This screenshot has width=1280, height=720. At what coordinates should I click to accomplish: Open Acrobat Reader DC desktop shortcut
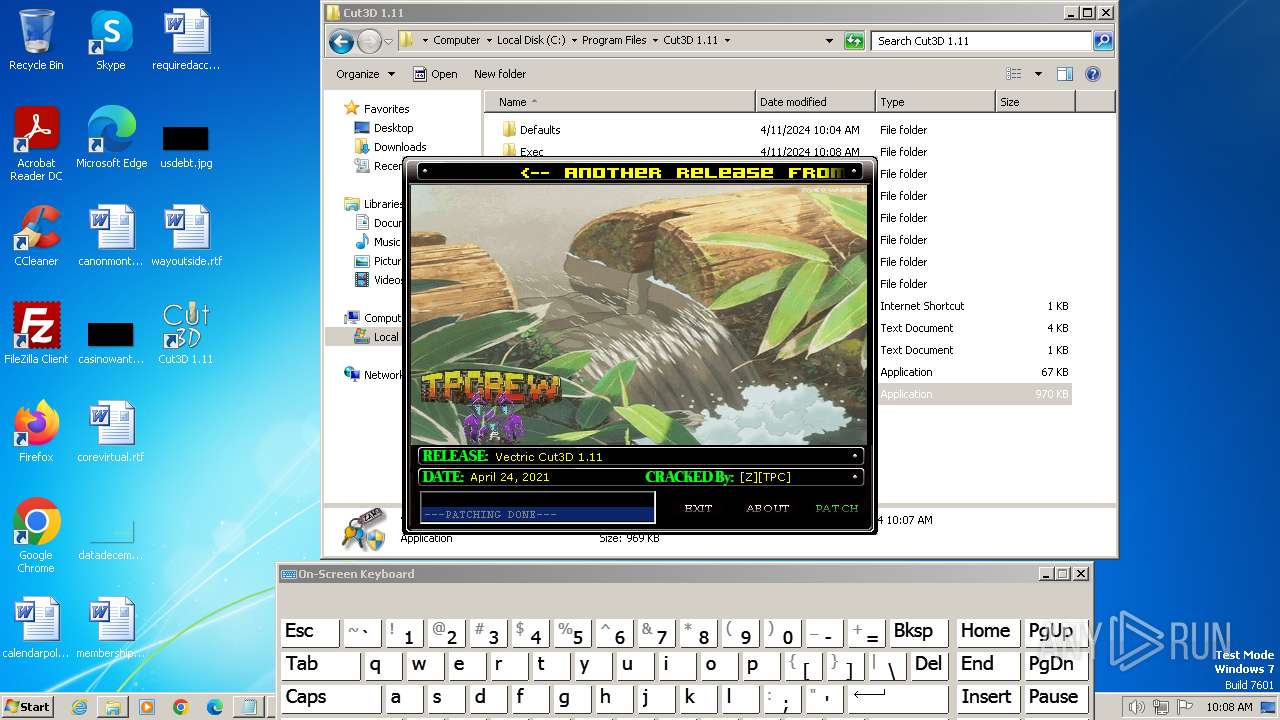(x=36, y=143)
